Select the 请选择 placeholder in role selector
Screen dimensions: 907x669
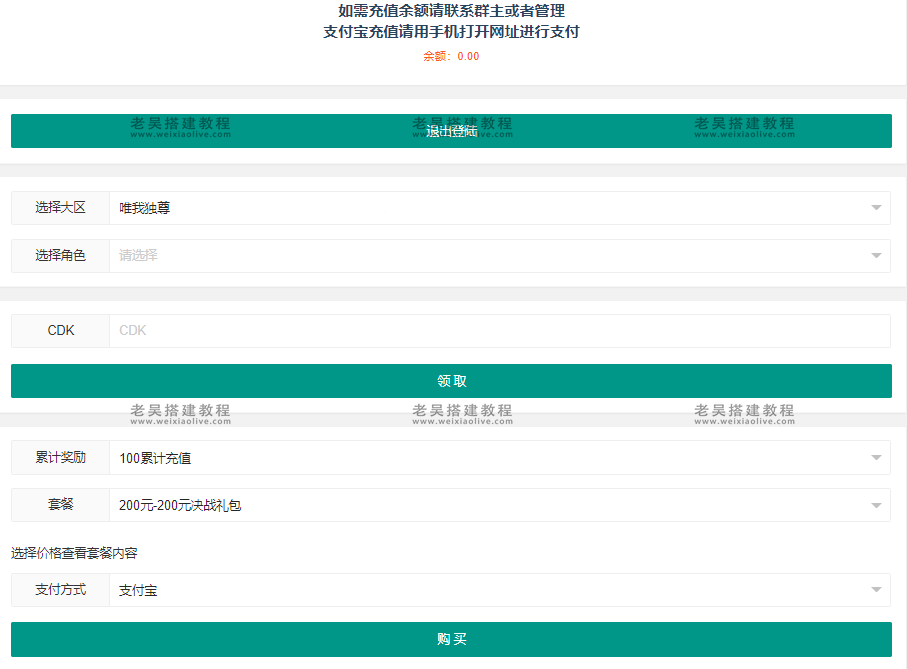point(141,256)
